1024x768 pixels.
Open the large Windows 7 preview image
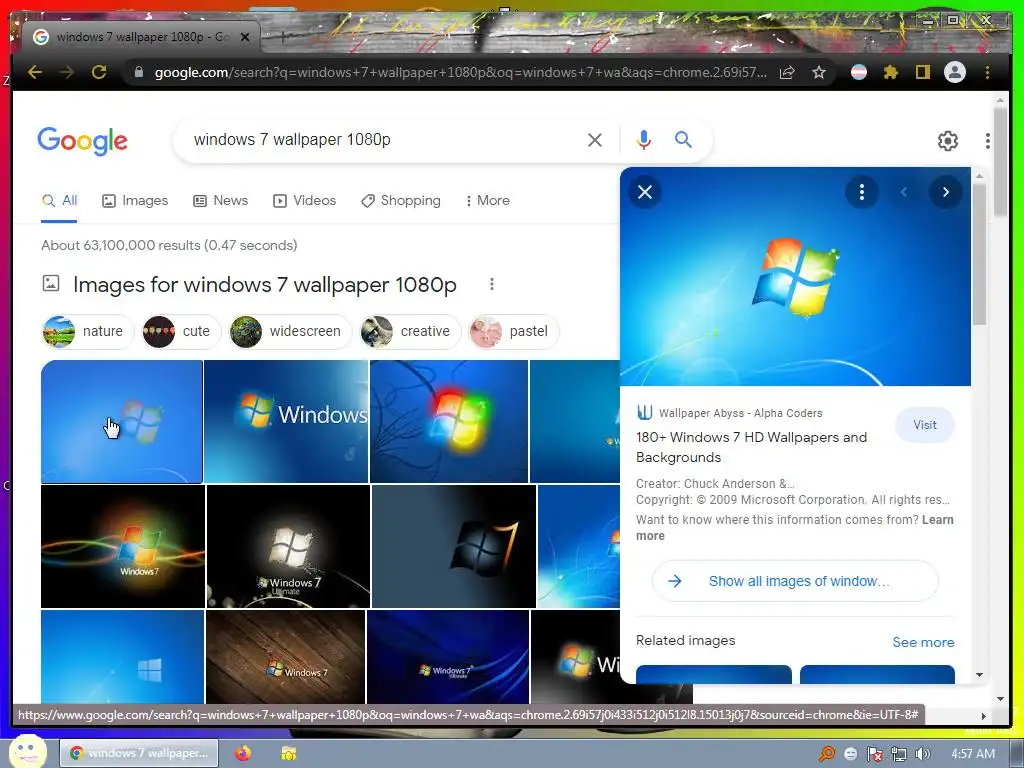coord(795,276)
